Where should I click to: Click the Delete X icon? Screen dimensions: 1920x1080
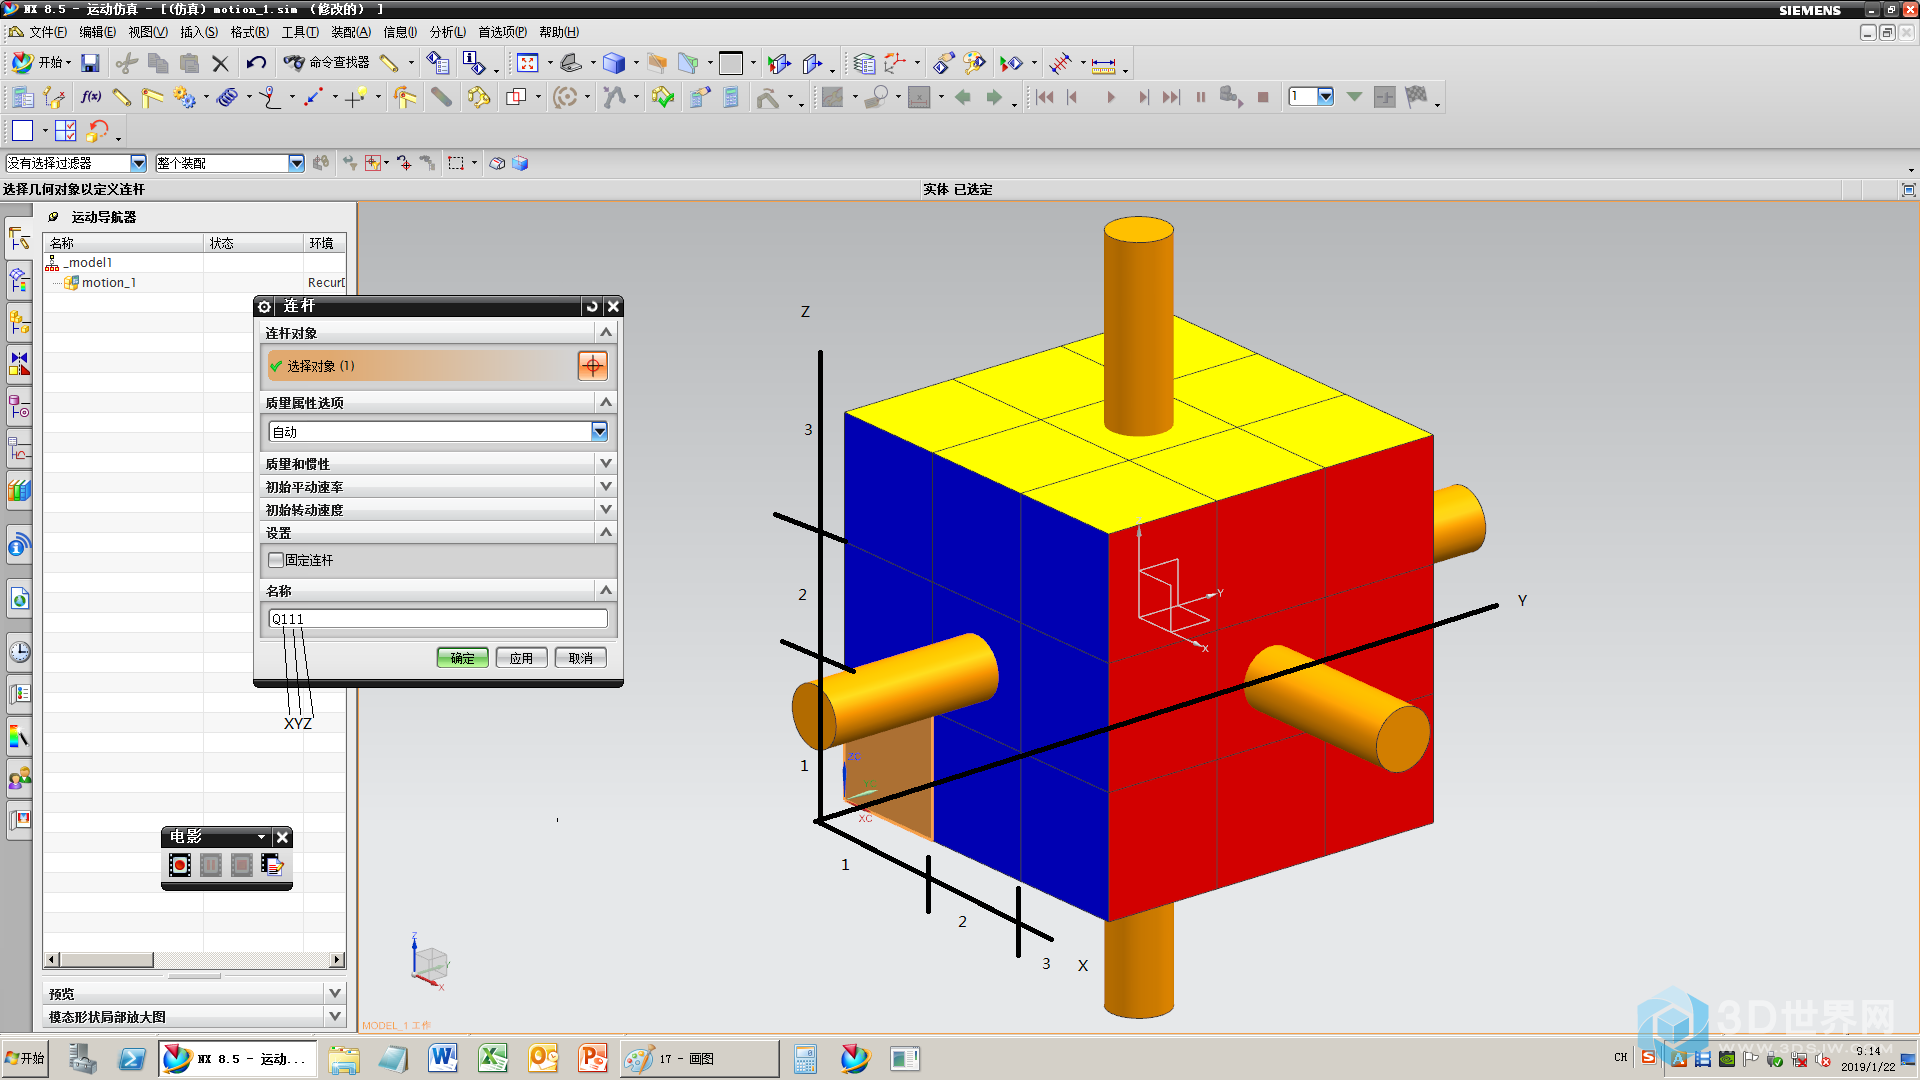pos(220,63)
